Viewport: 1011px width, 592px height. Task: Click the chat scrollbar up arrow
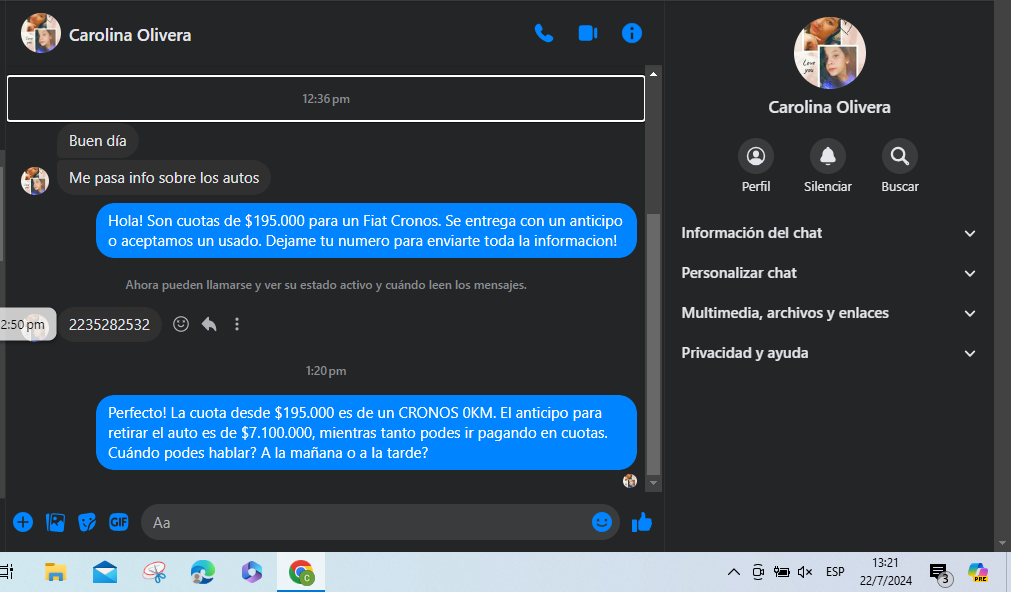click(653, 74)
